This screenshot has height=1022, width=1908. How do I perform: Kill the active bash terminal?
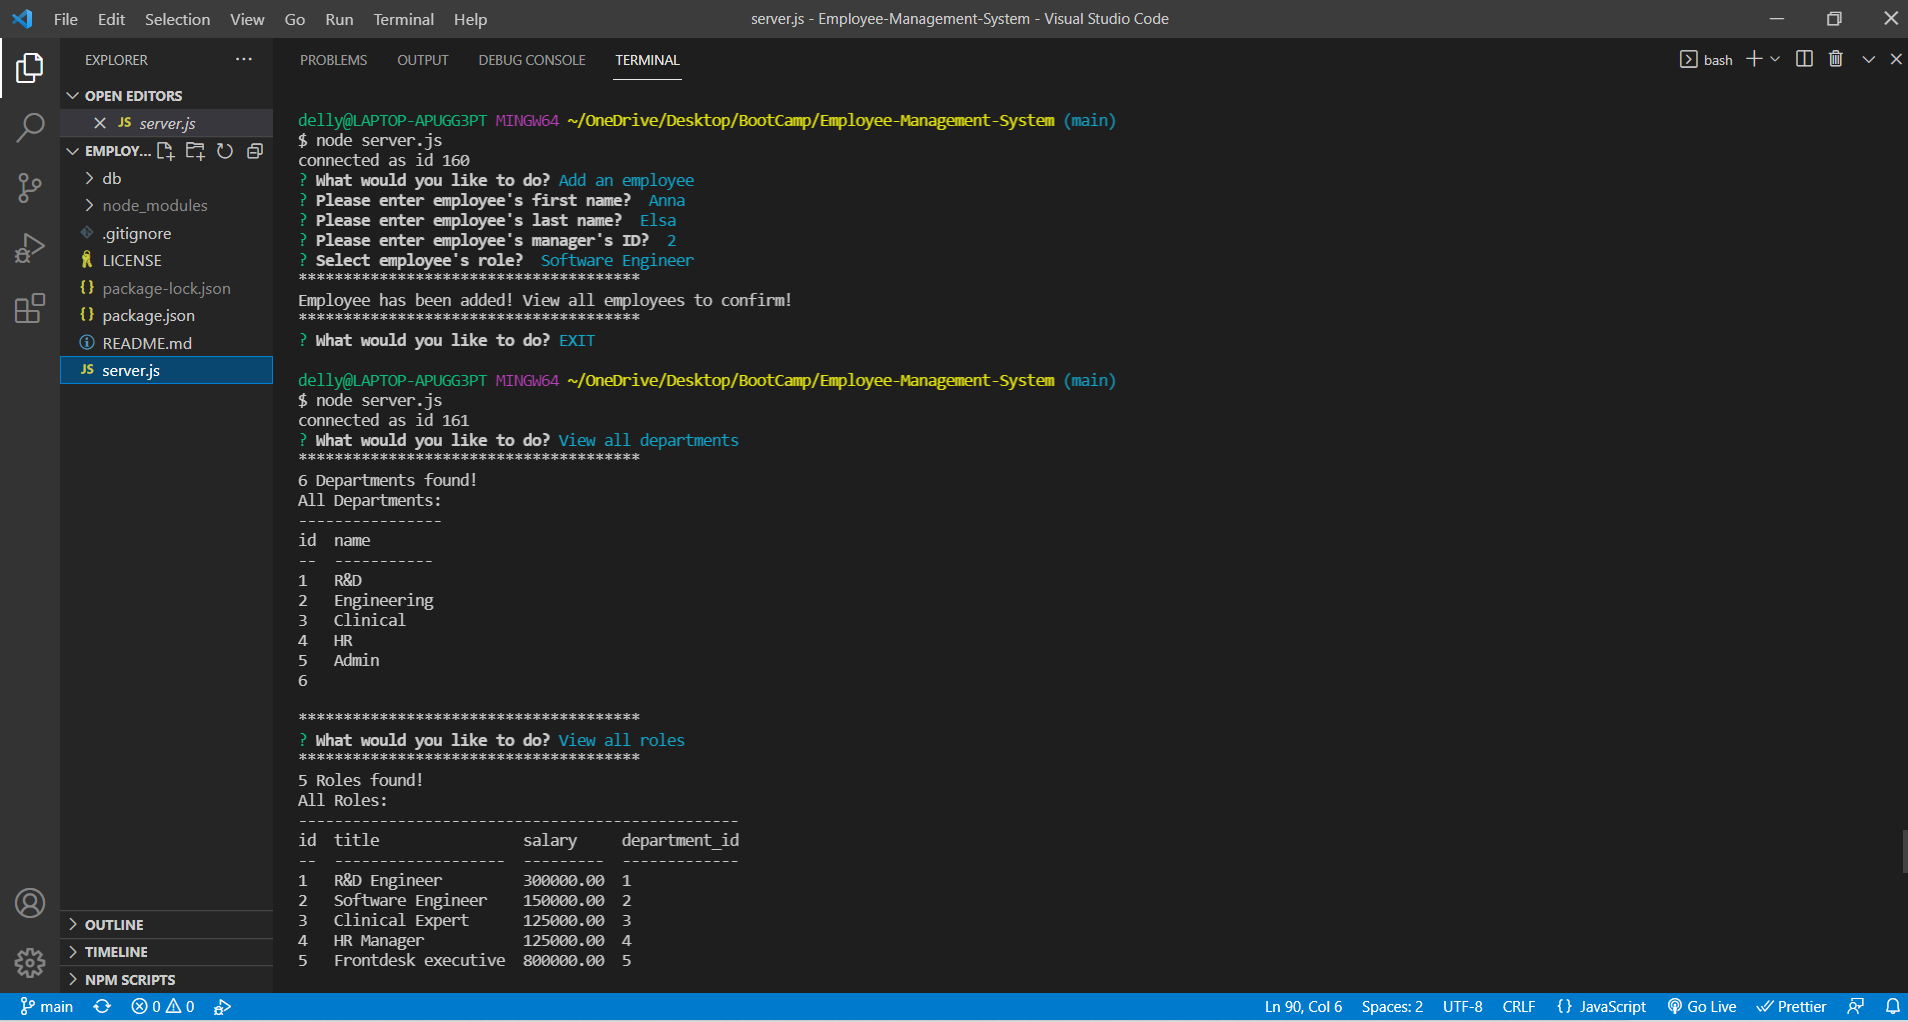(x=1835, y=59)
